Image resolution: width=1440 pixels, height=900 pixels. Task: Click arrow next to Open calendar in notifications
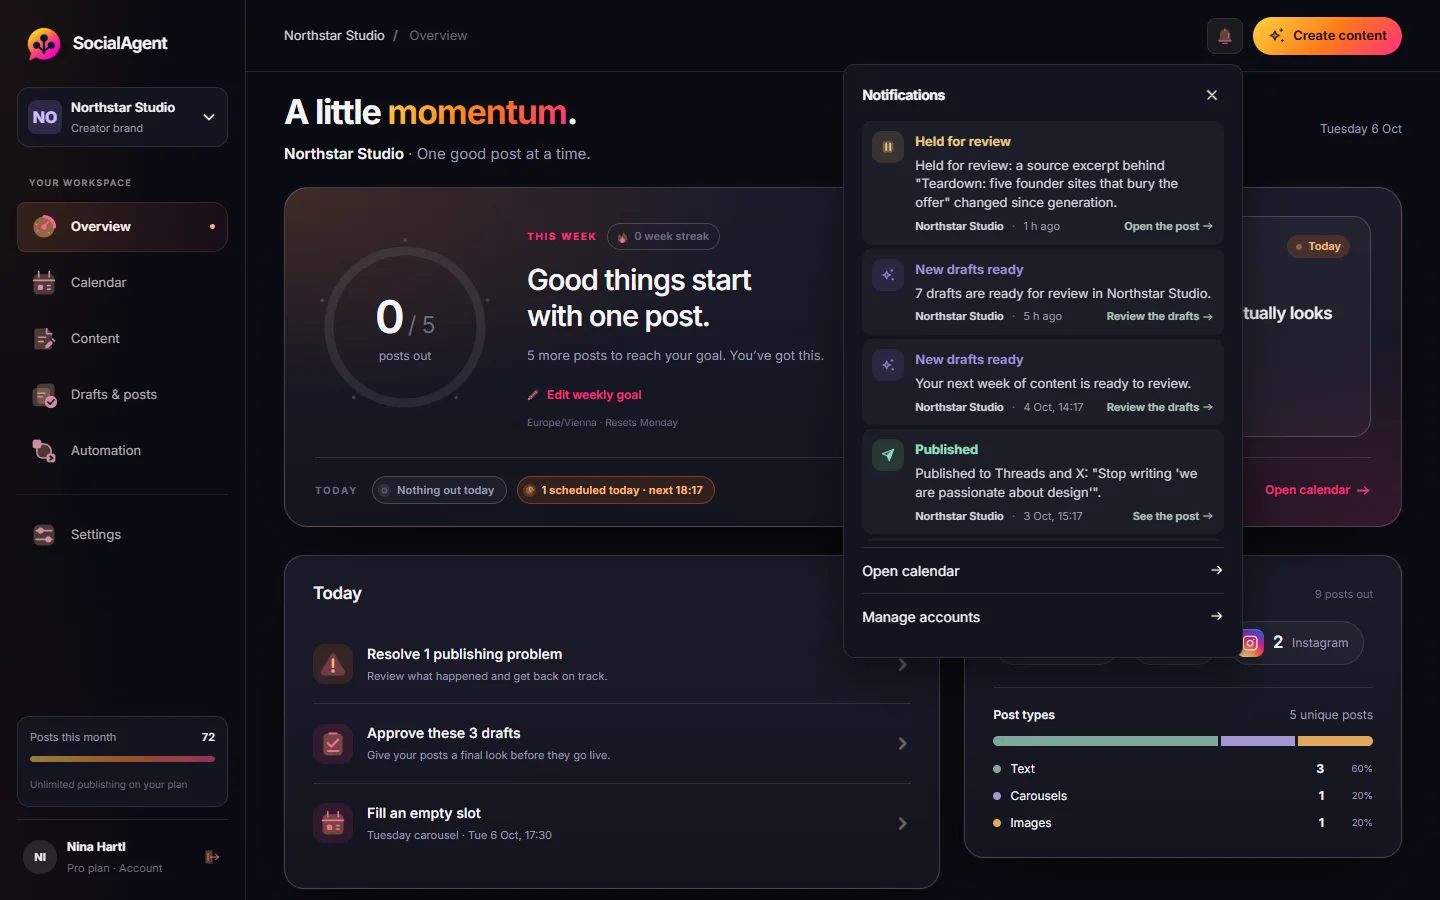(1216, 570)
